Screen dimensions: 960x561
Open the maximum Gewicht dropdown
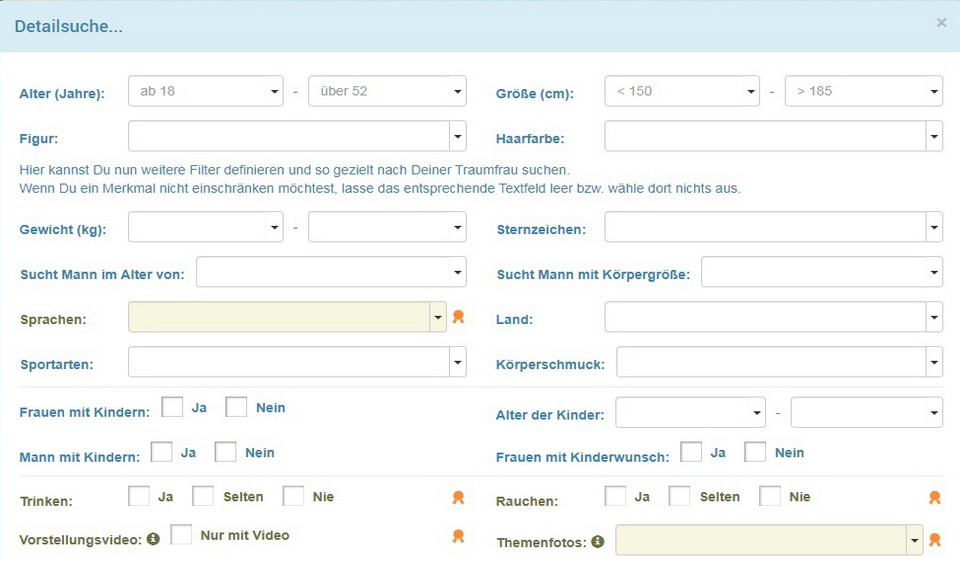[387, 227]
